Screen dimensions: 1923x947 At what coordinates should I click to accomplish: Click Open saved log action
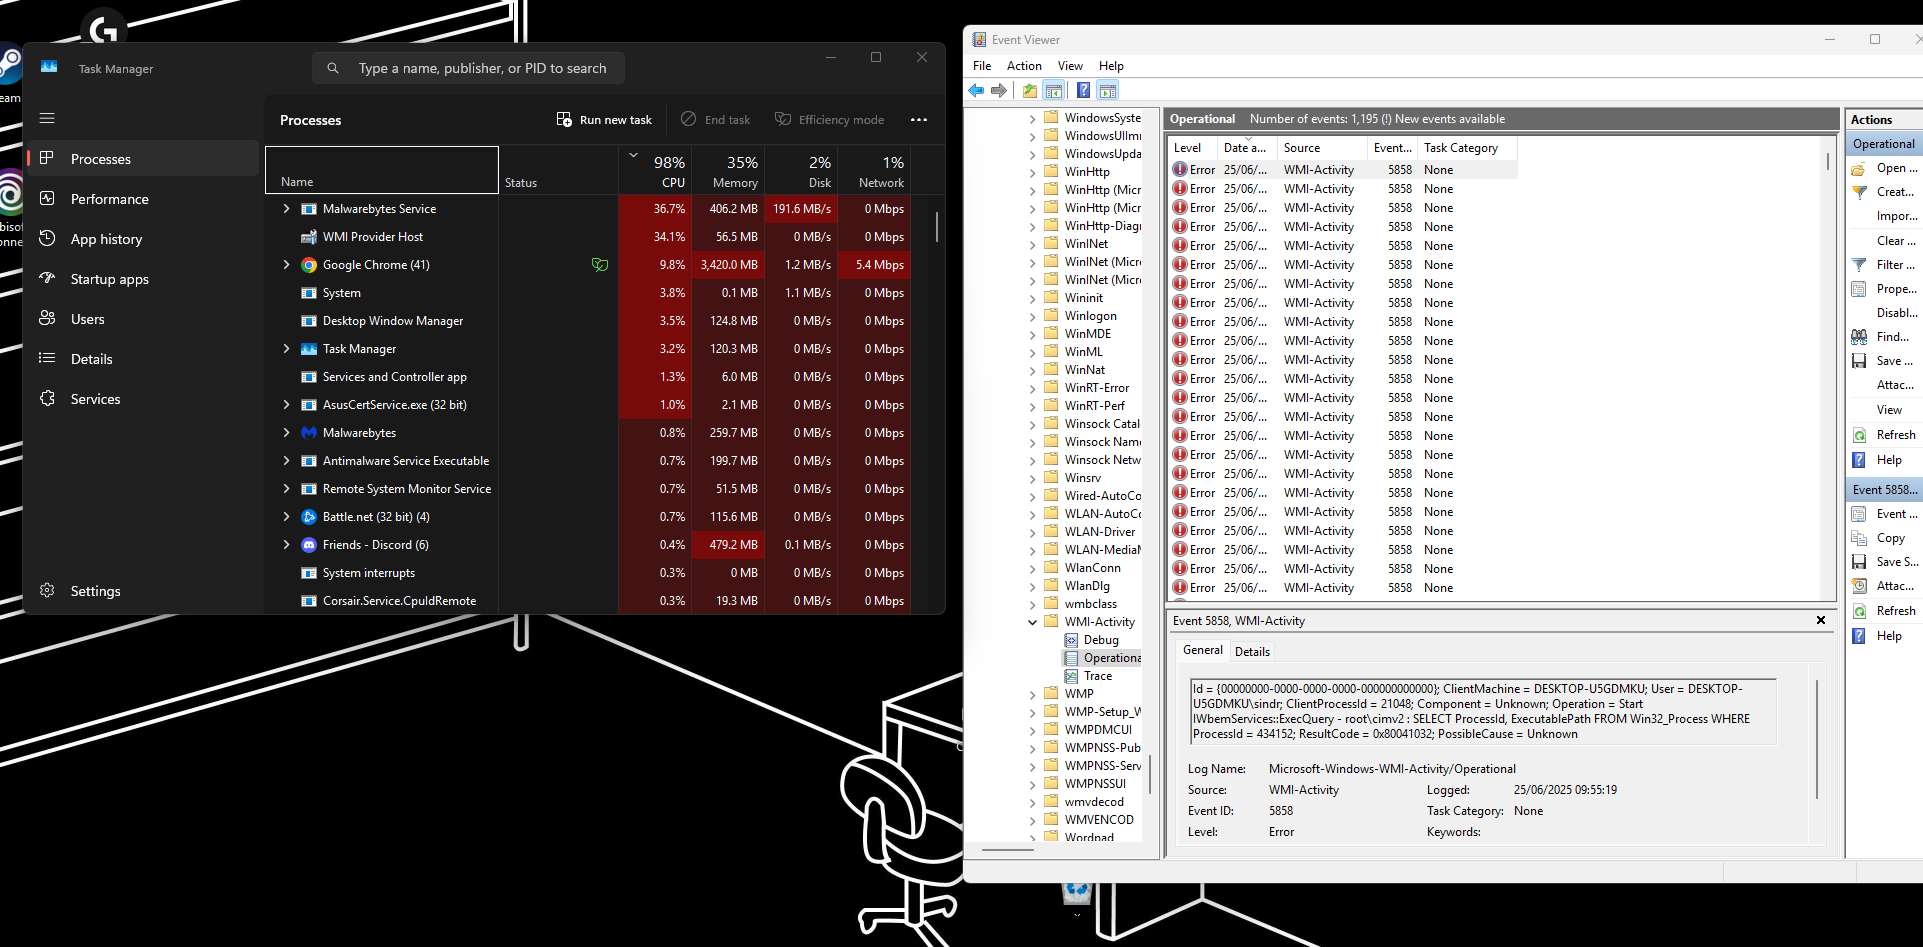pos(1884,168)
